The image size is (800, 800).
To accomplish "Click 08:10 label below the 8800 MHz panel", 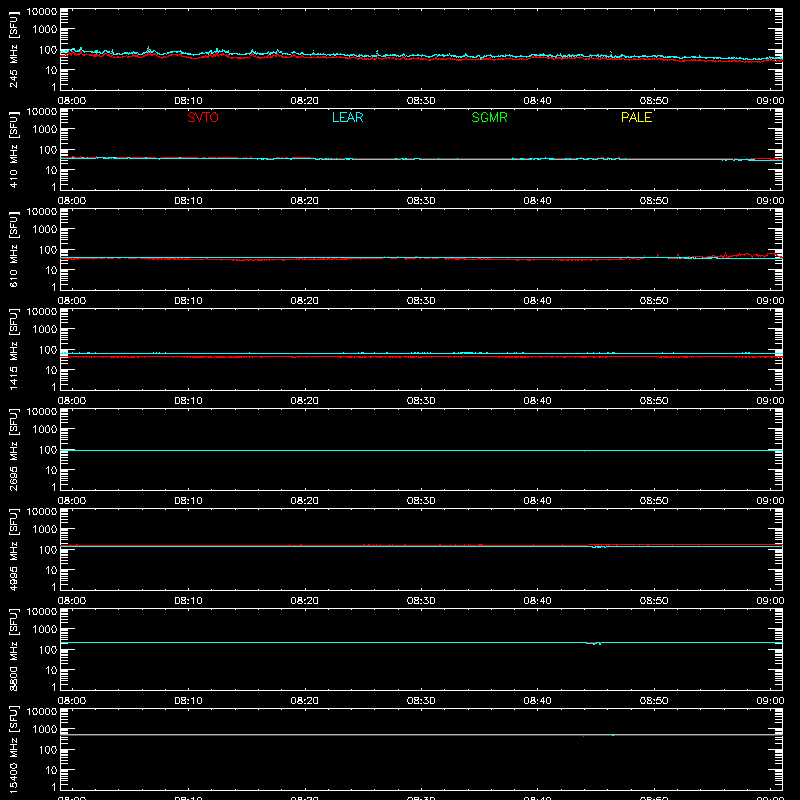I will [x=188, y=701].
